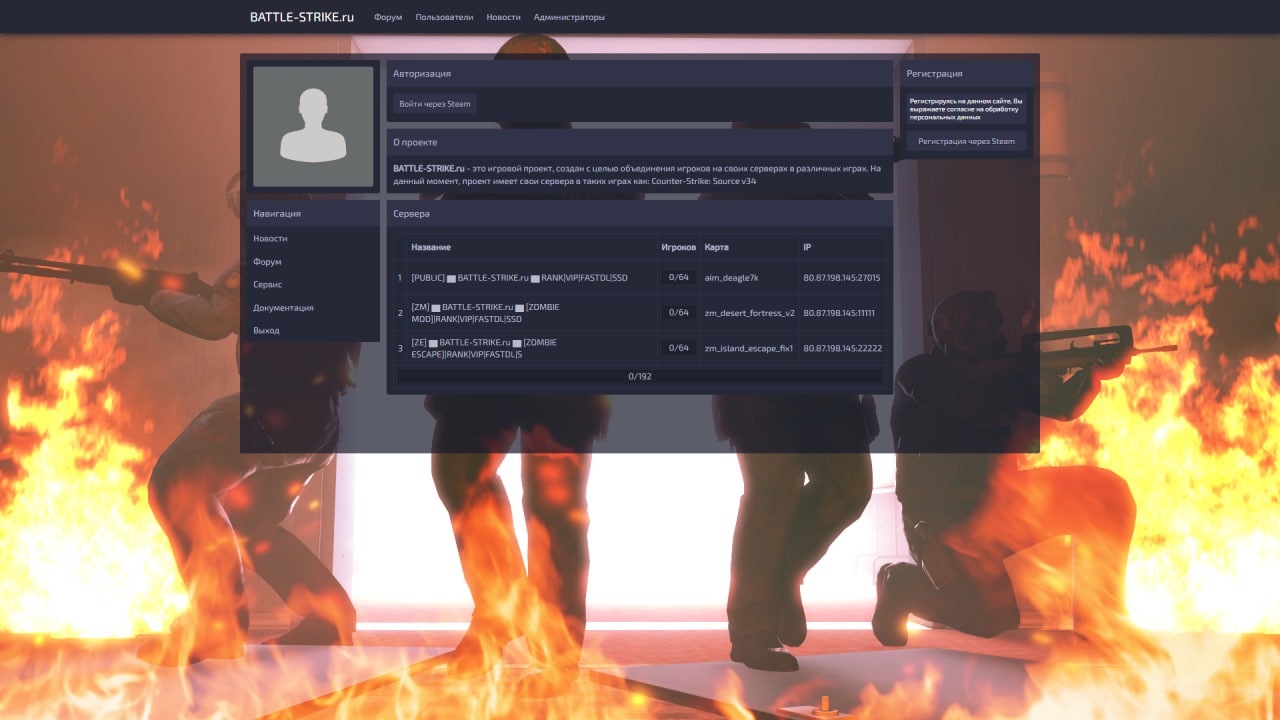The height and width of the screenshot is (720, 1280).
Task: Select Новости in sidebar navigation
Action: 270,239
